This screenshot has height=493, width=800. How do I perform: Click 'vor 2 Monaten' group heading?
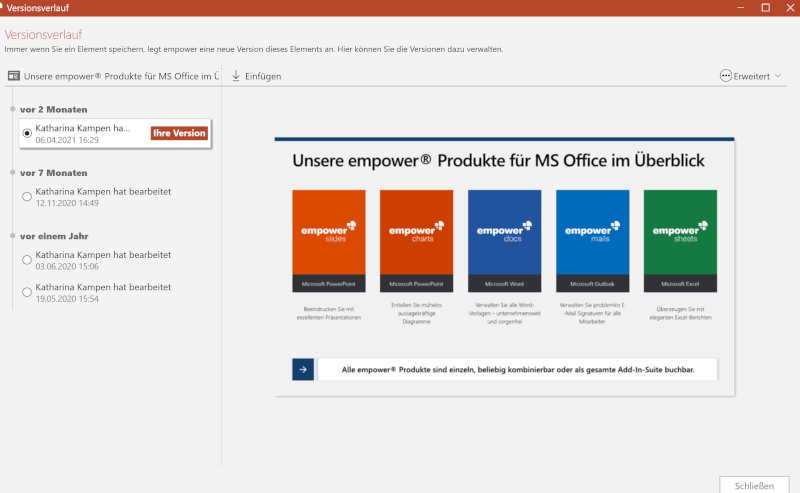pyautogui.click(x=54, y=110)
